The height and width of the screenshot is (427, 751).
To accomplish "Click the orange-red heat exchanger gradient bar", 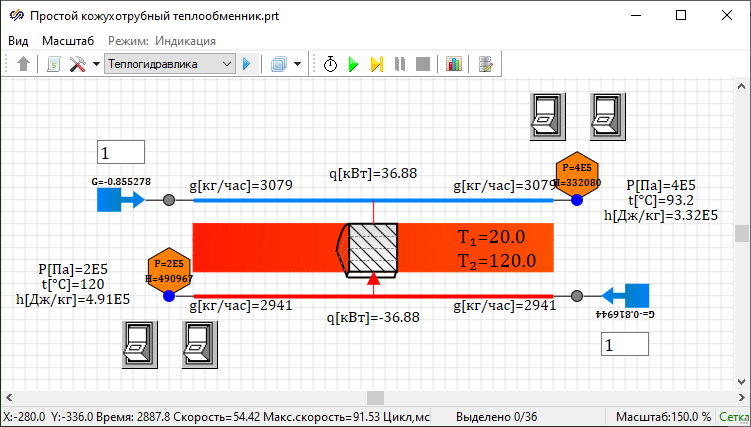I will pos(260,247).
